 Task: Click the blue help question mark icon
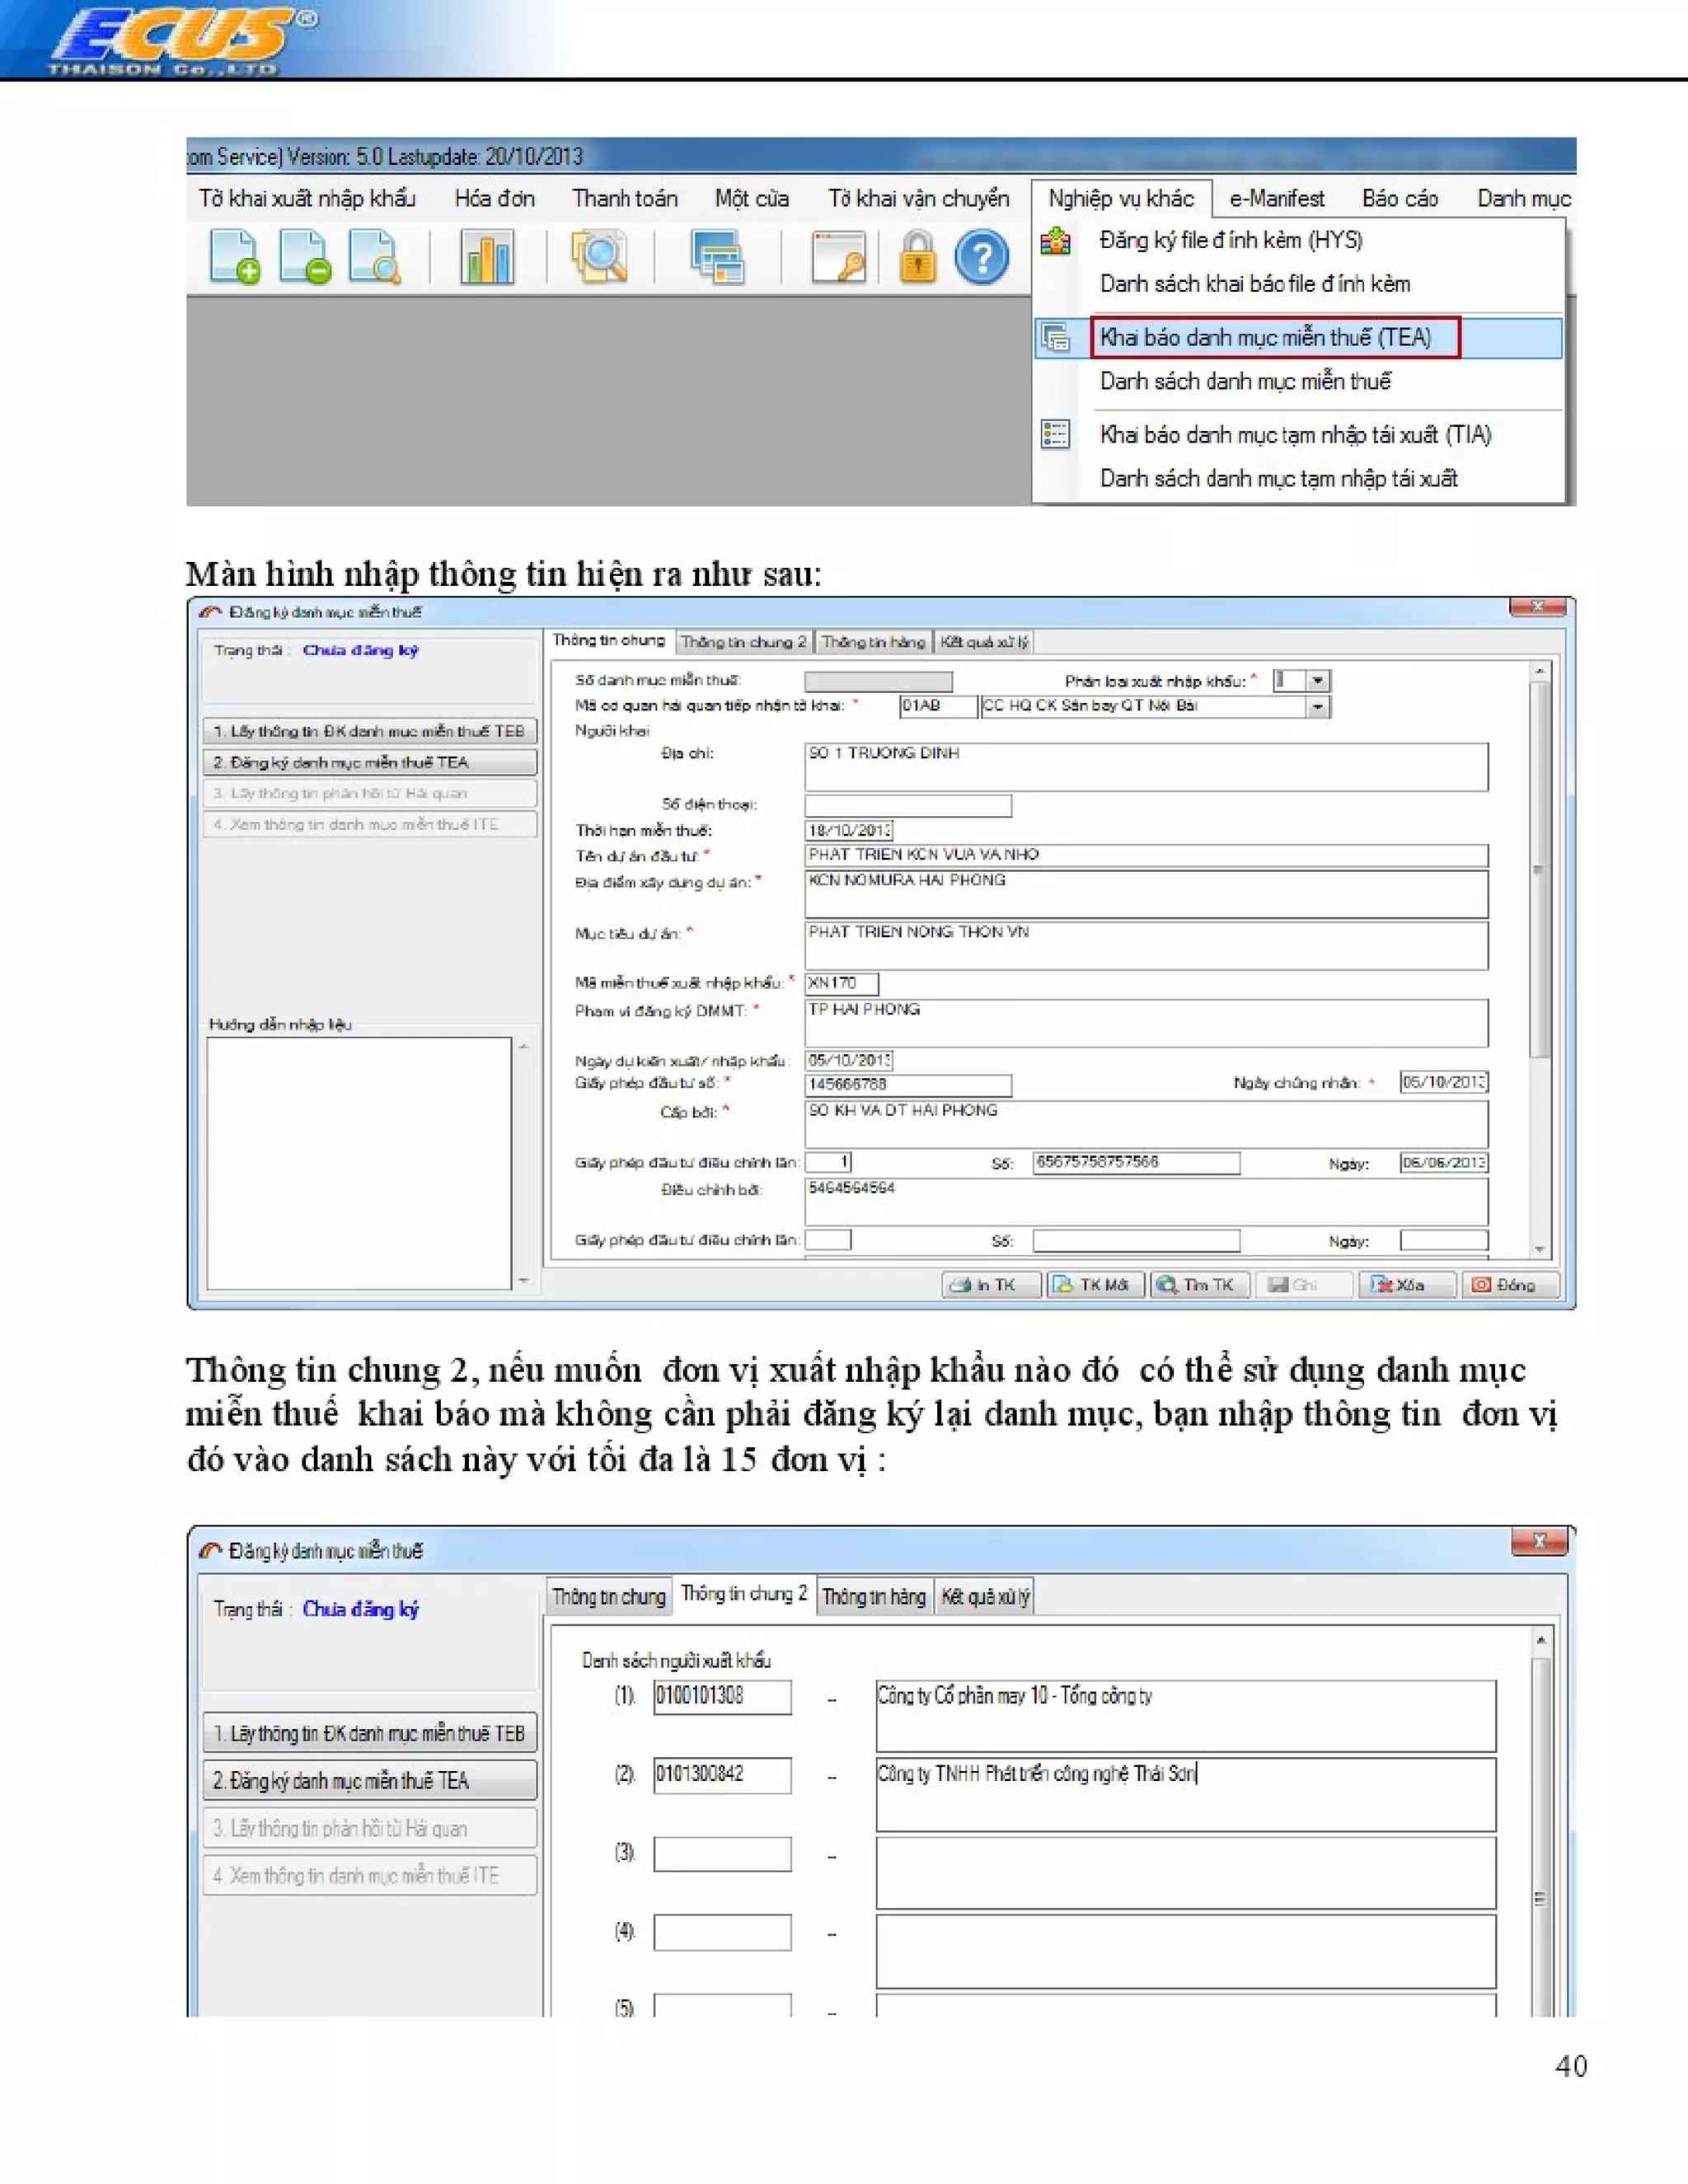[981, 257]
